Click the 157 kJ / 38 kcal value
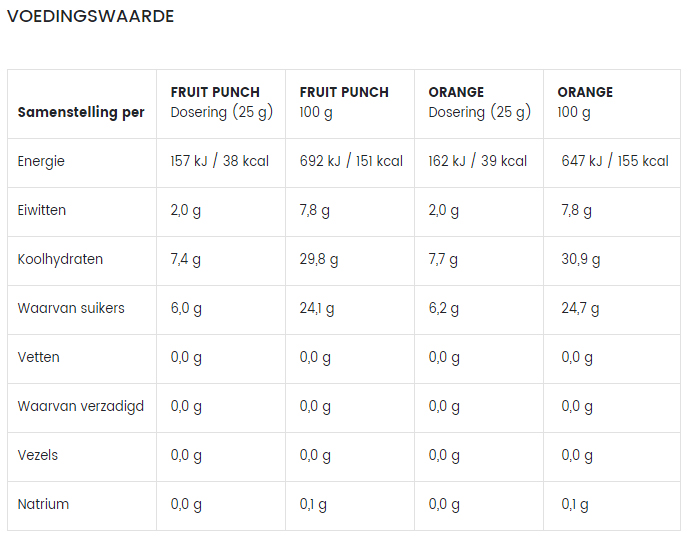This screenshot has height=539, width=696. point(219,161)
